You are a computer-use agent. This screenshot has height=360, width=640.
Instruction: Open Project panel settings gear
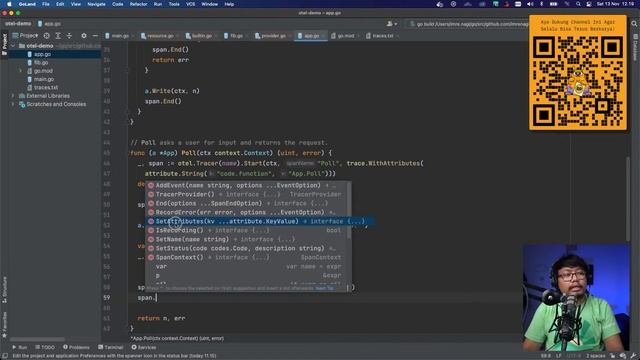84,36
